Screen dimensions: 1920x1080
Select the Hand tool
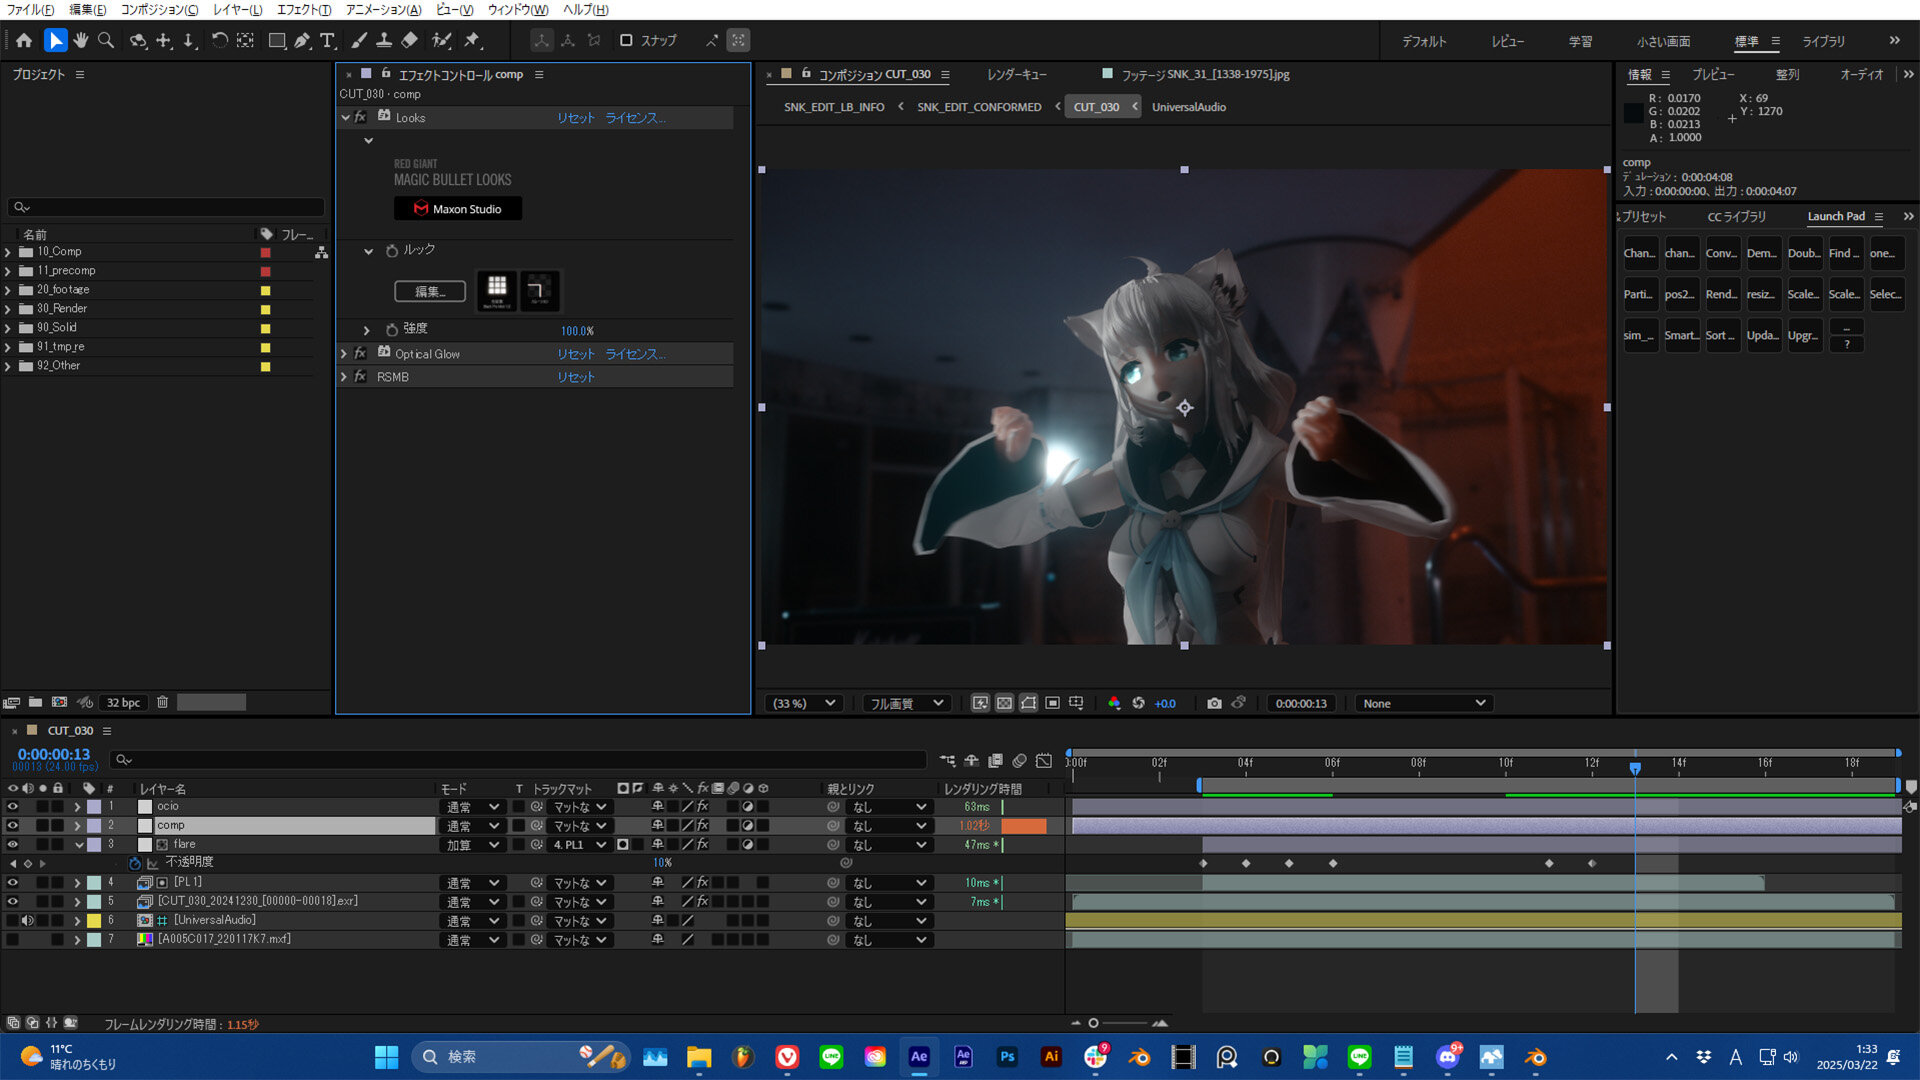click(81, 41)
